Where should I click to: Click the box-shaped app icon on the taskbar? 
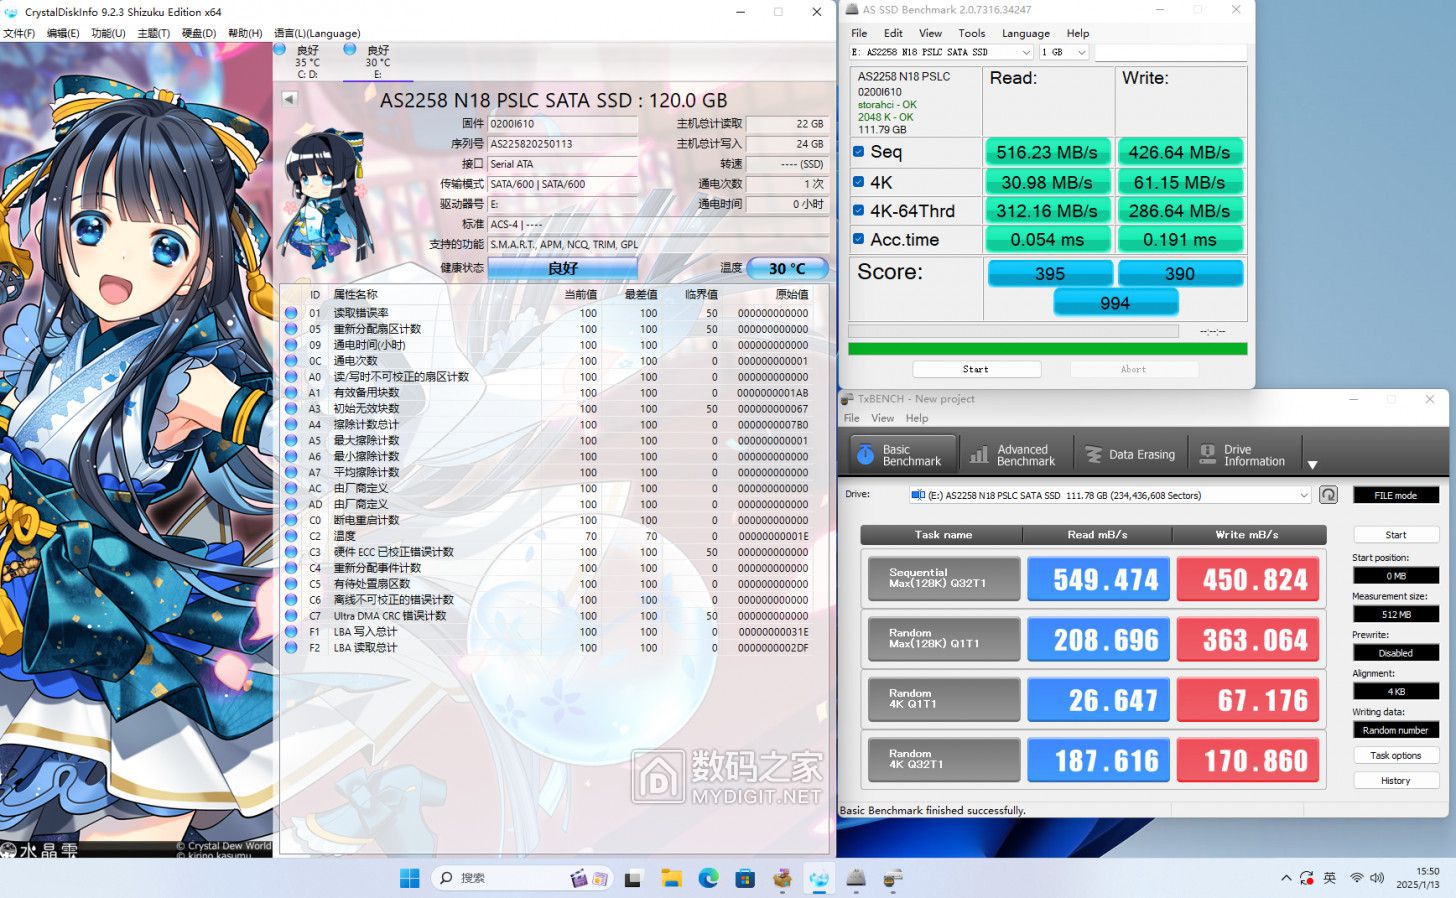(782, 879)
